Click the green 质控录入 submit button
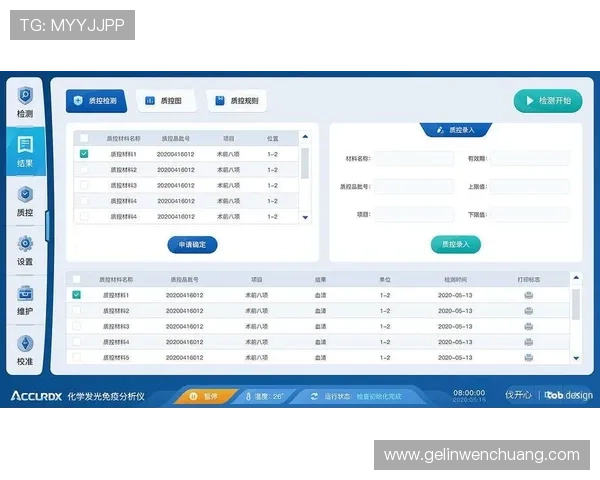Image resolution: width=600 pixels, height=480 pixels. (x=455, y=244)
